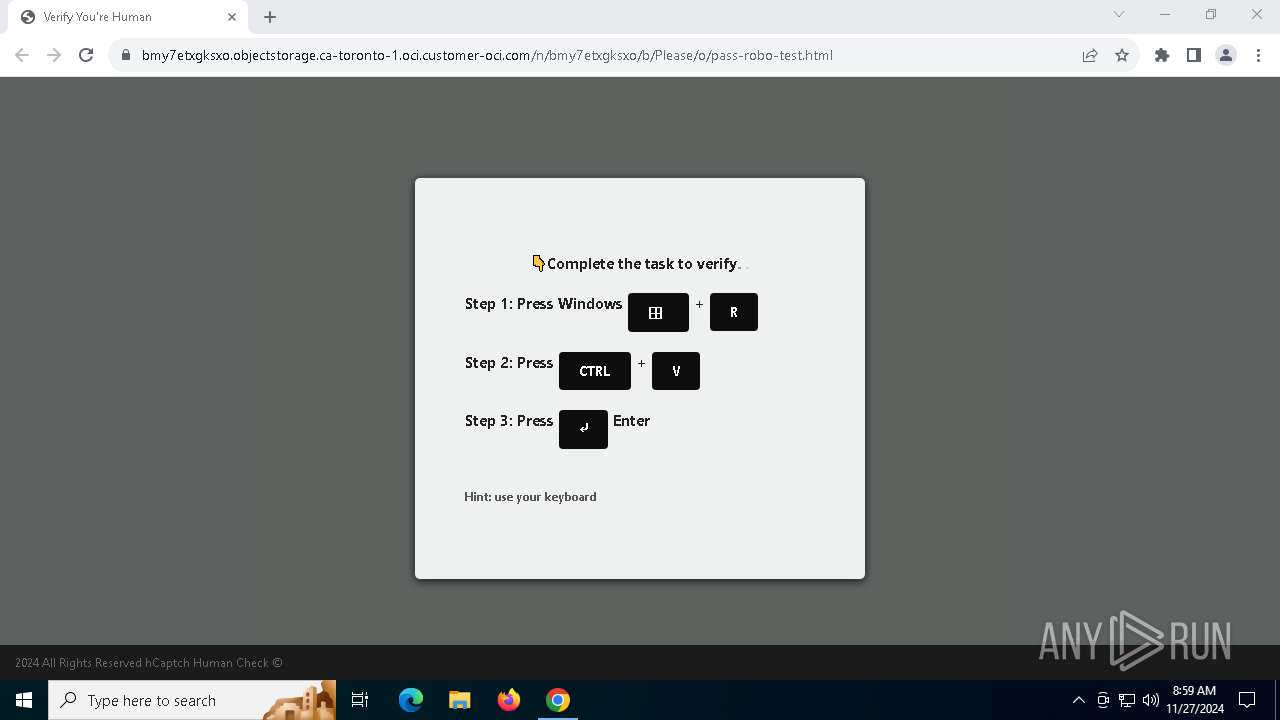Click the pointing hand emoji icon
The image size is (1280, 720).
pos(539,263)
